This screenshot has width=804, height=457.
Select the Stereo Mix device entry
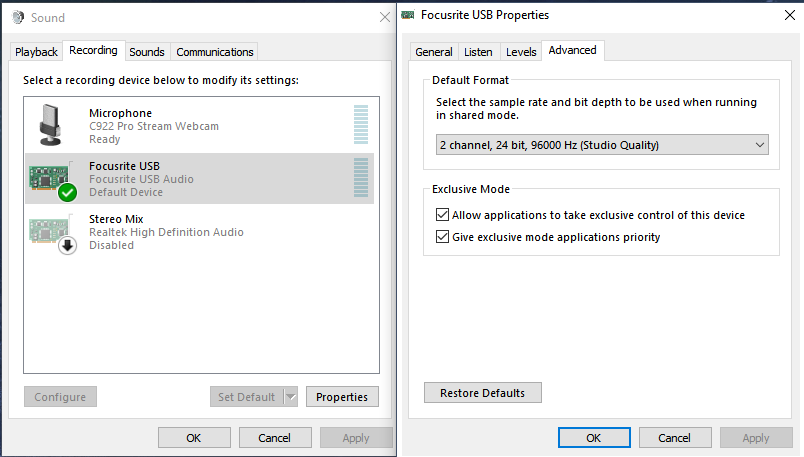200,232
